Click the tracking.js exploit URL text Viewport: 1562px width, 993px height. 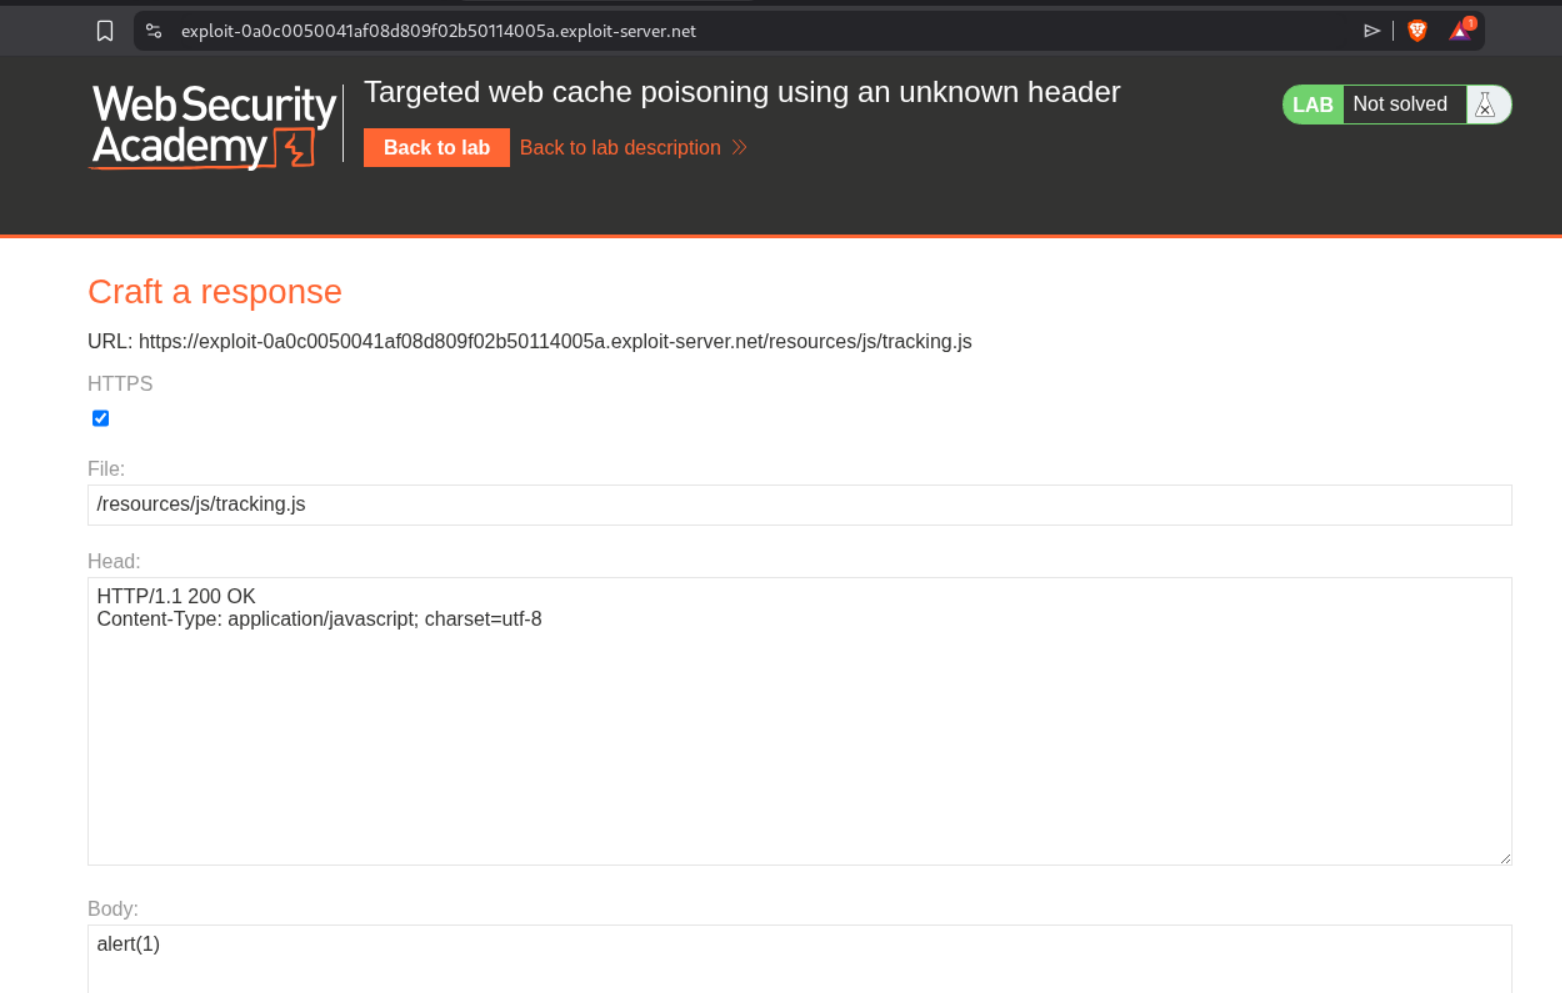(x=554, y=342)
